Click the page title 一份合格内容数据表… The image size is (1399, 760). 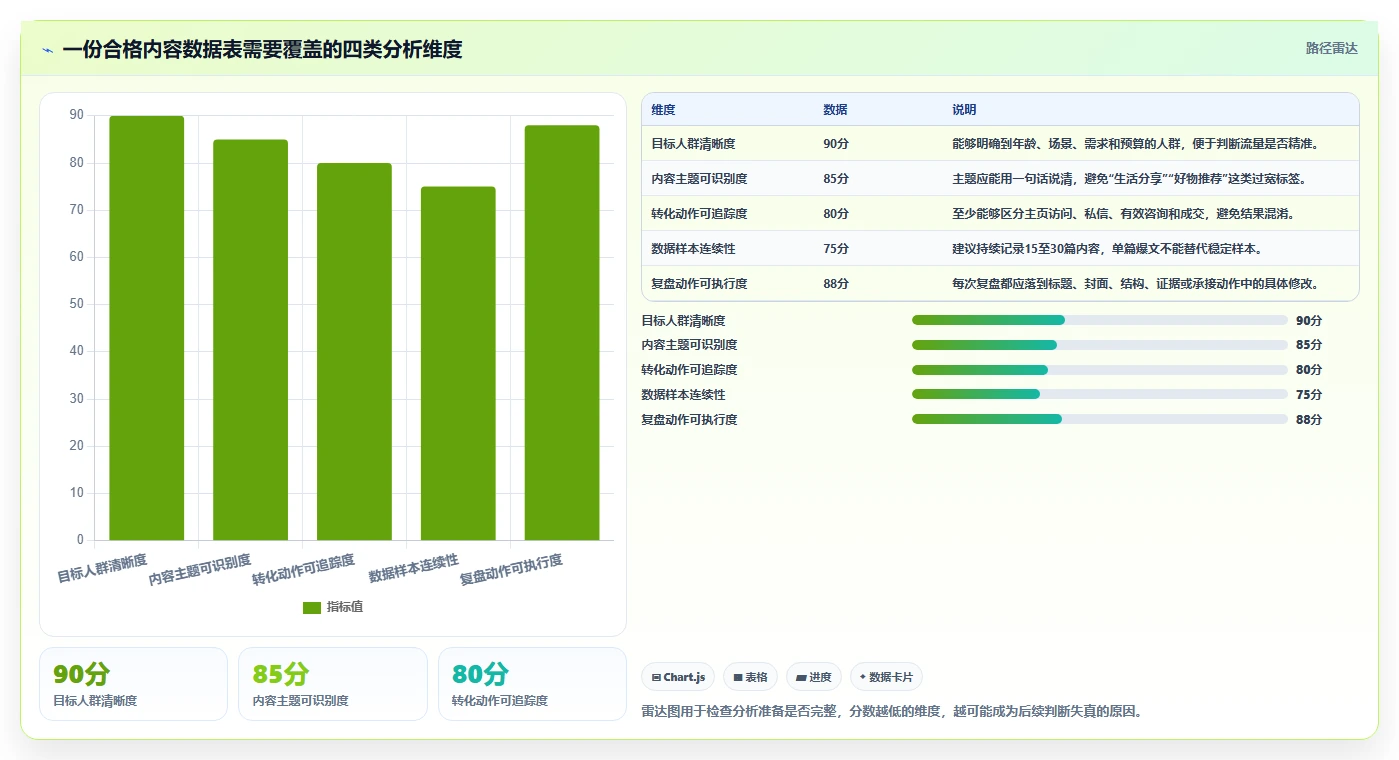[x=262, y=50]
